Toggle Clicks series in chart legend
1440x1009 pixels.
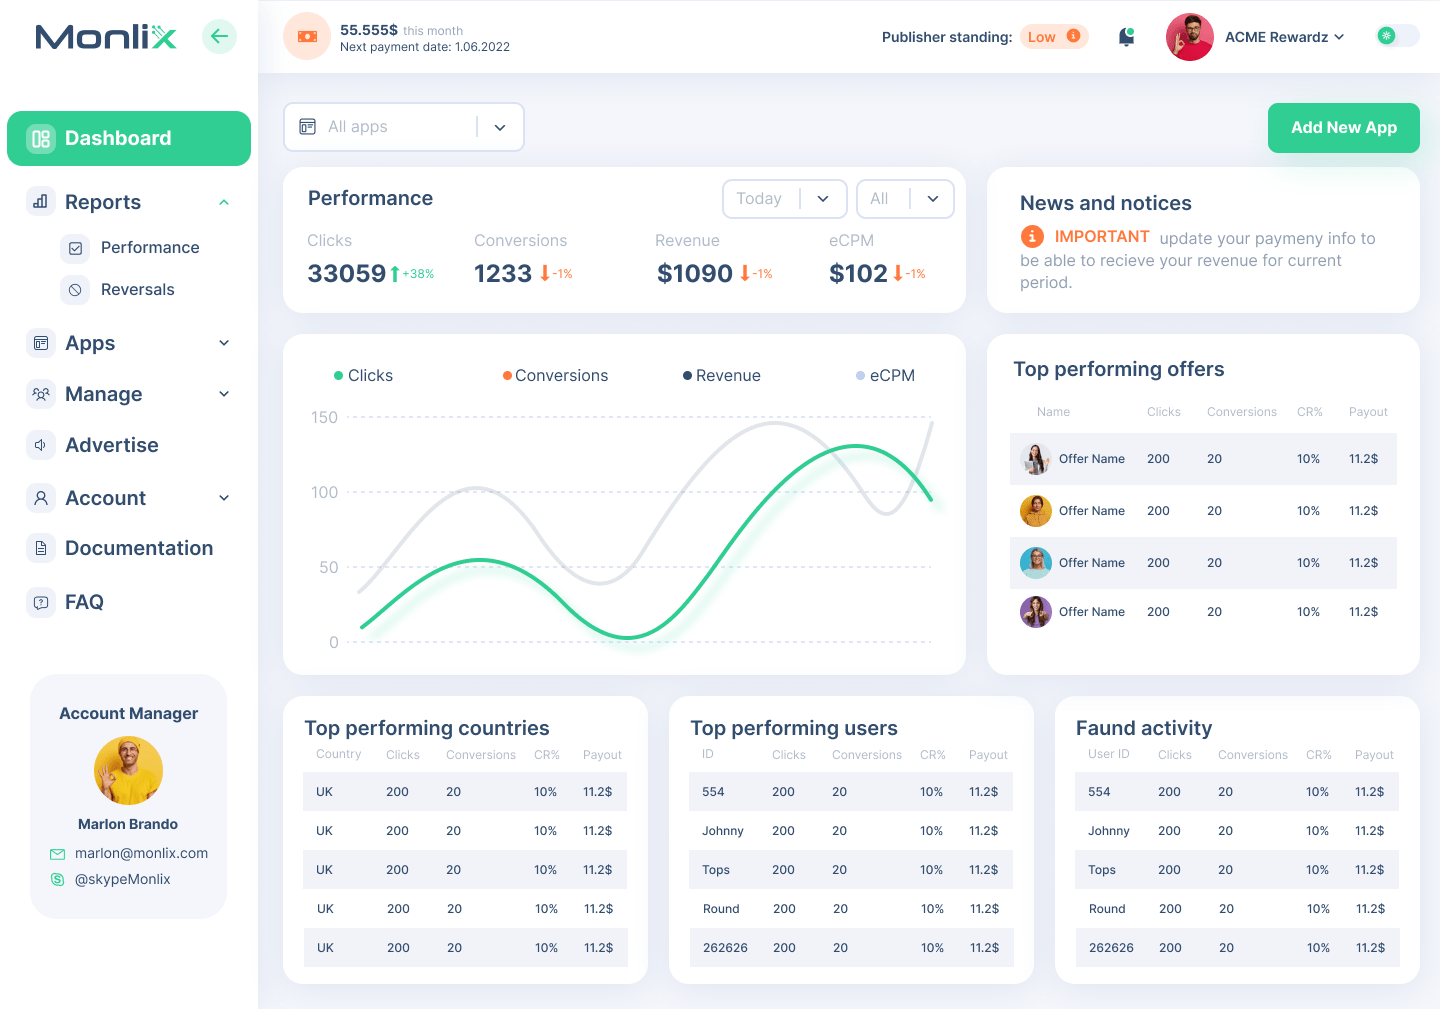(x=363, y=376)
